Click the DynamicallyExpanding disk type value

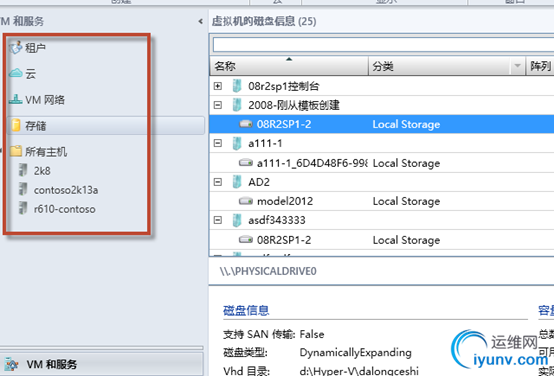355,352
